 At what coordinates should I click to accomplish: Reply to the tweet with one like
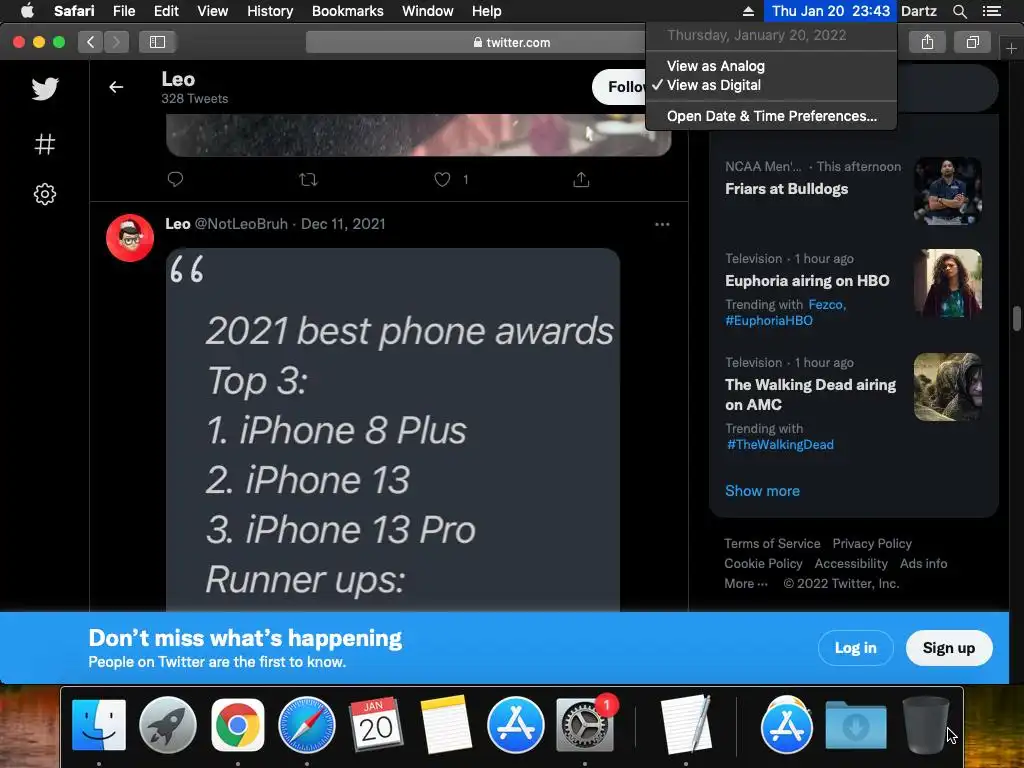pyautogui.click(x=175, y=179)
